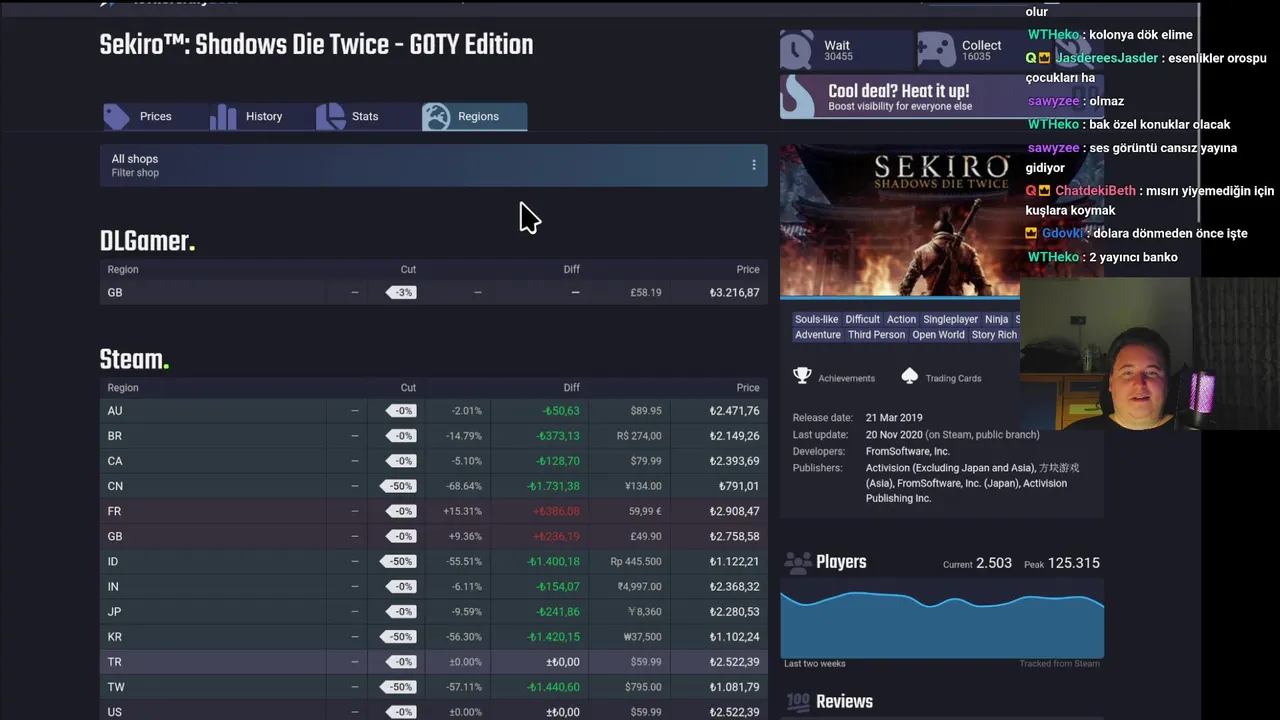Click the Stats pie chart icon
Viewport: 1280px width, 720px height.
pos(330,117)
